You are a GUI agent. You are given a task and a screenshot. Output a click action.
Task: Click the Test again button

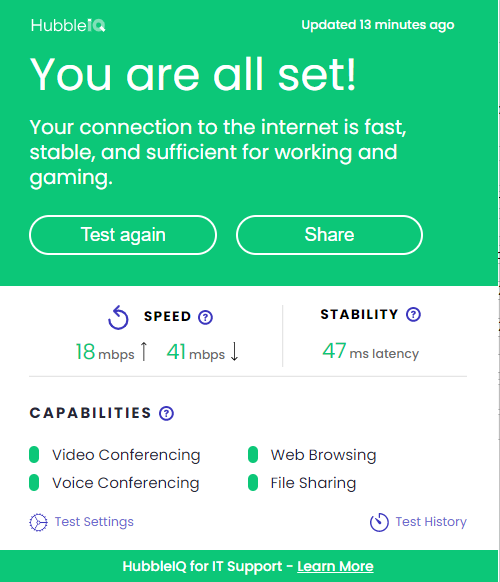point(123,235)
